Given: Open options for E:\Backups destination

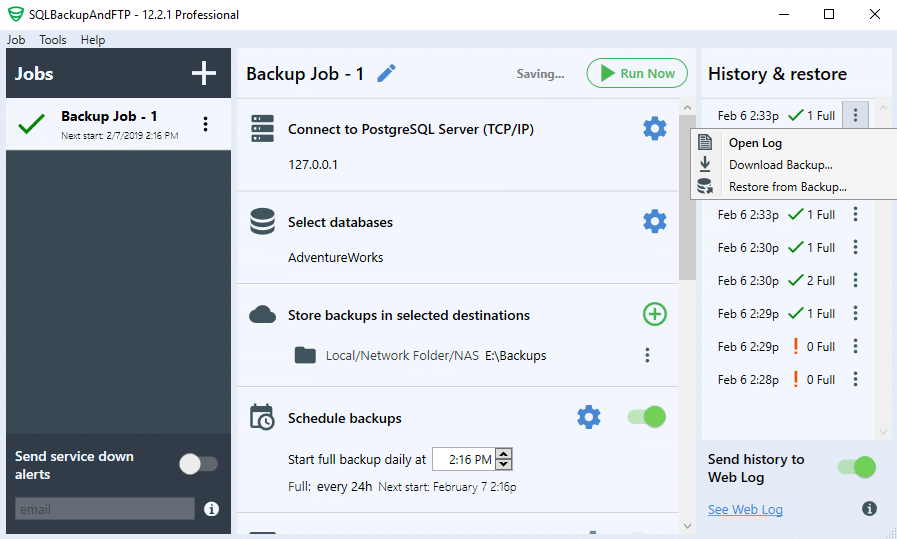Looking at the screenshot, I should point(647,355).
